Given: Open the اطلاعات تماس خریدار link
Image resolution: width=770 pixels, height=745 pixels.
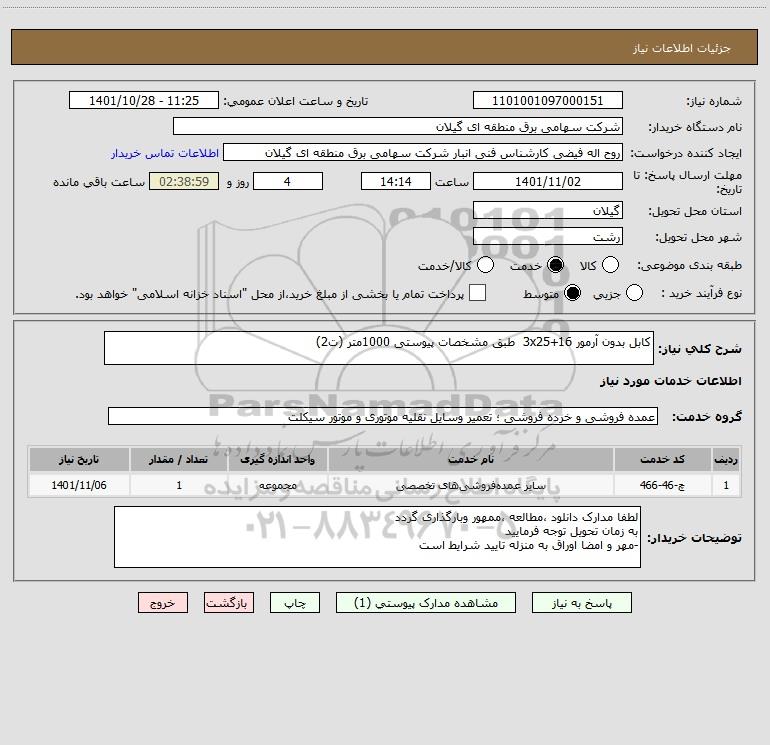Looking at the screenshot, I should pyautogui.click(x=165, y=153).
